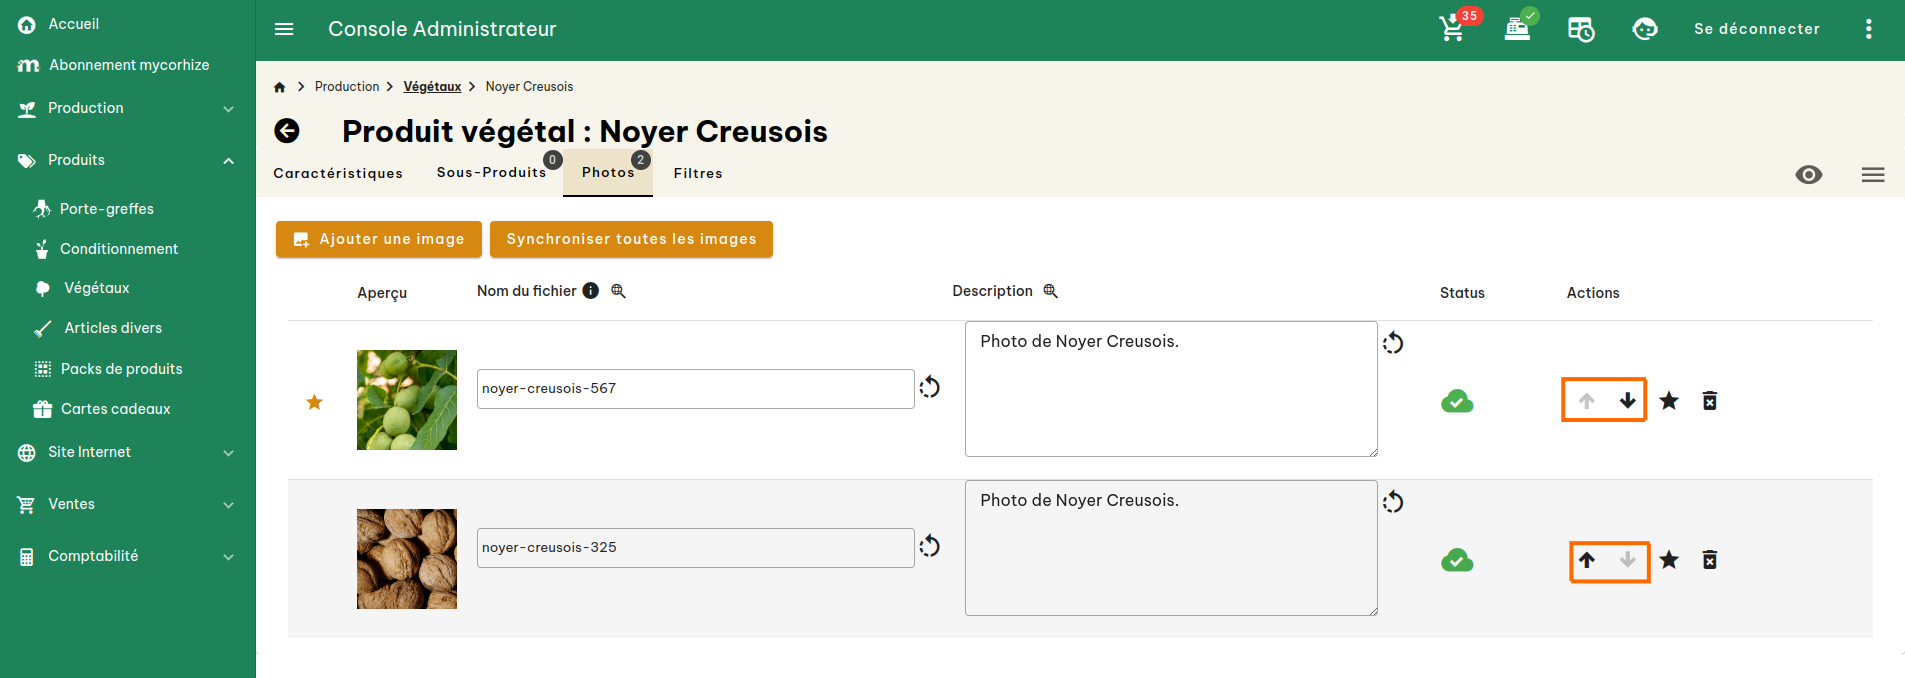1905x678 pixels.
Task: Move noyer-creusois-325 image up
Action: click(x=1587, y=560)
